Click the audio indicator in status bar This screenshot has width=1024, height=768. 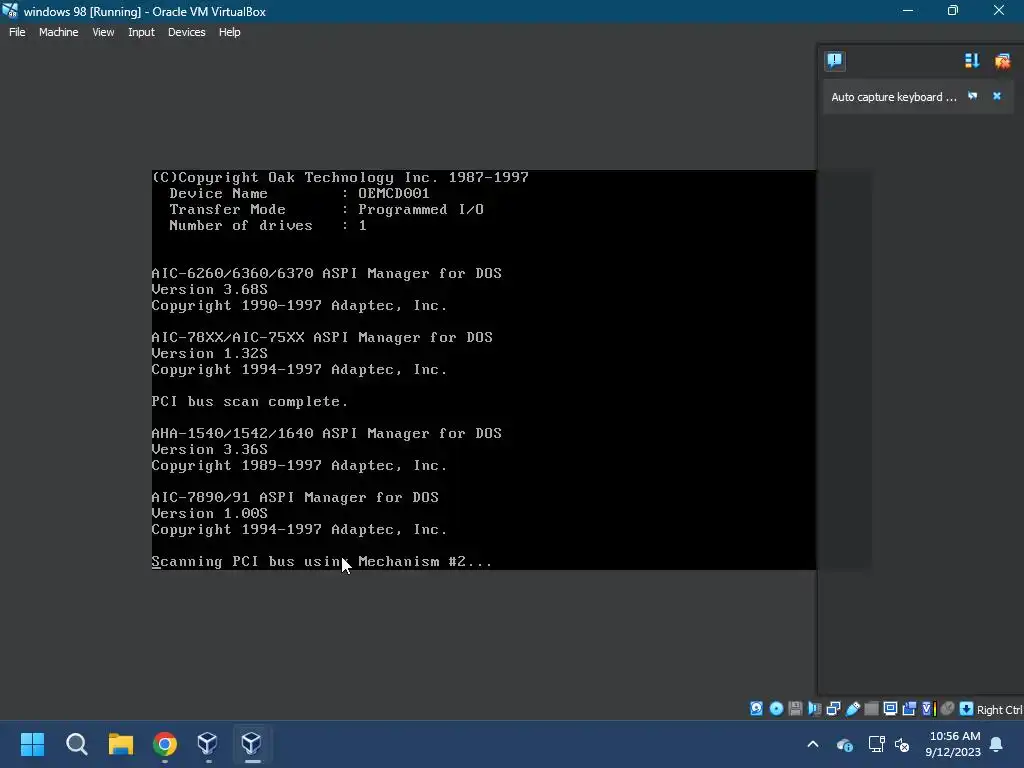pos(814,709)
